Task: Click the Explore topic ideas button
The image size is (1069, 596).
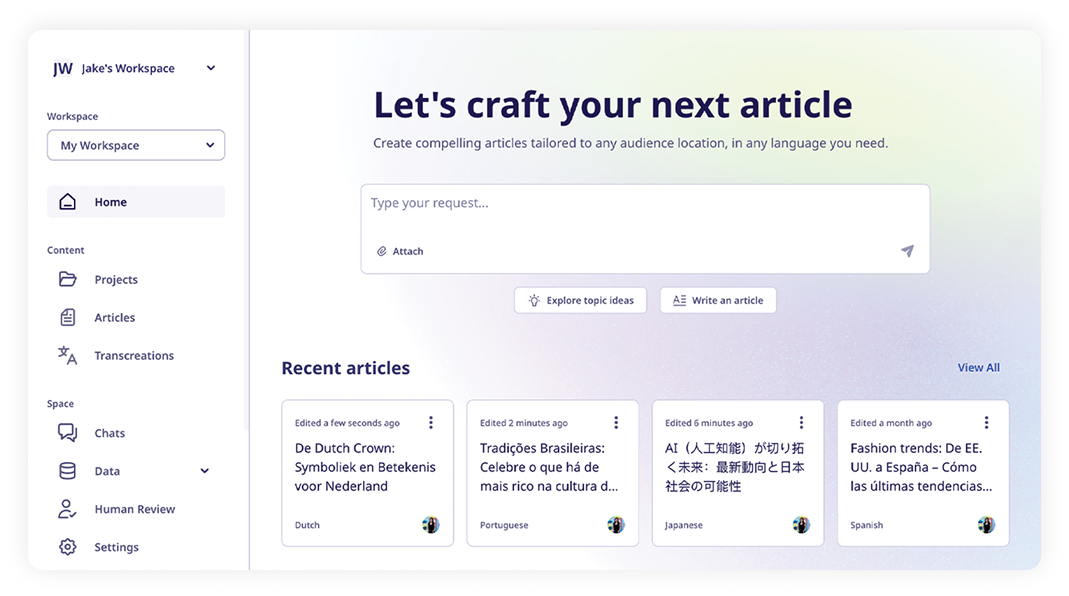Action: click(580, 300)
